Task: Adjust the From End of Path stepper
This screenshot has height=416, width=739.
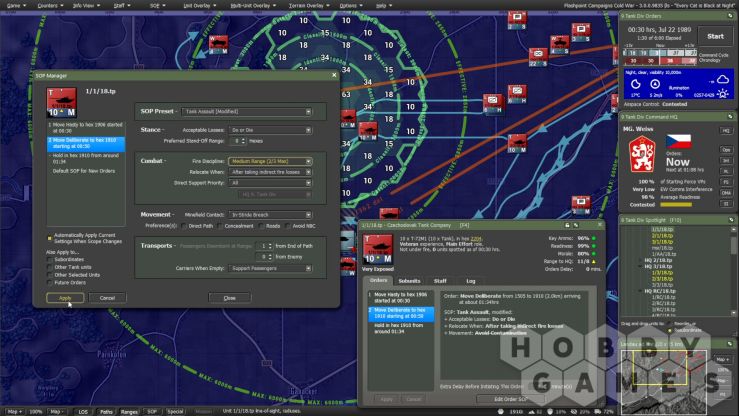Action: coord(270,246)
